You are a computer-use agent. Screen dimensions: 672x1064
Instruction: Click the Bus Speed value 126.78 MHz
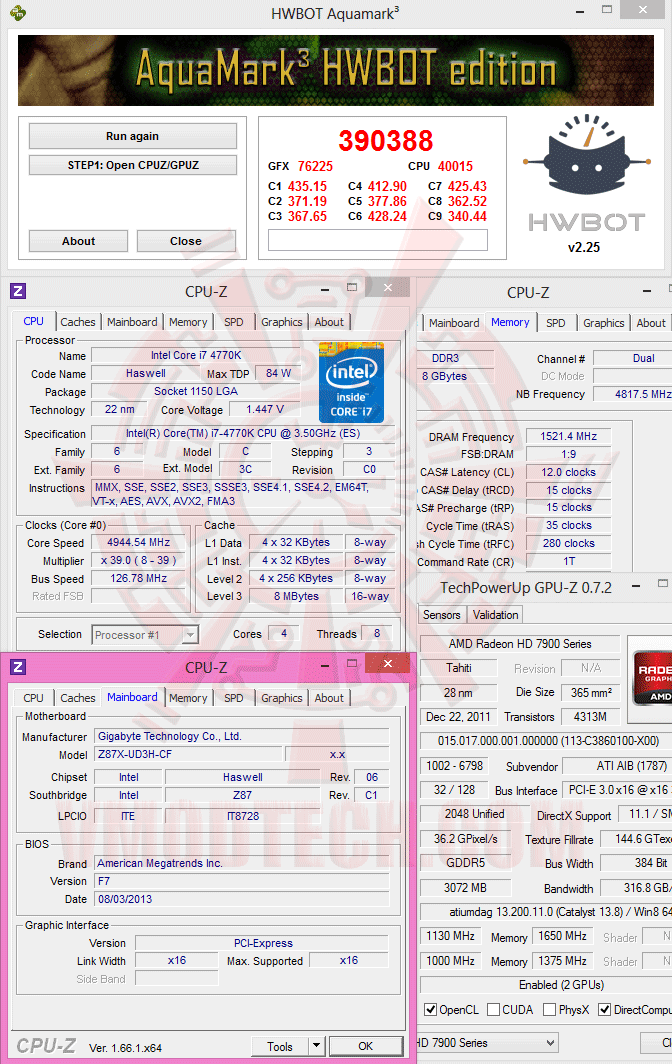point(138,578)
